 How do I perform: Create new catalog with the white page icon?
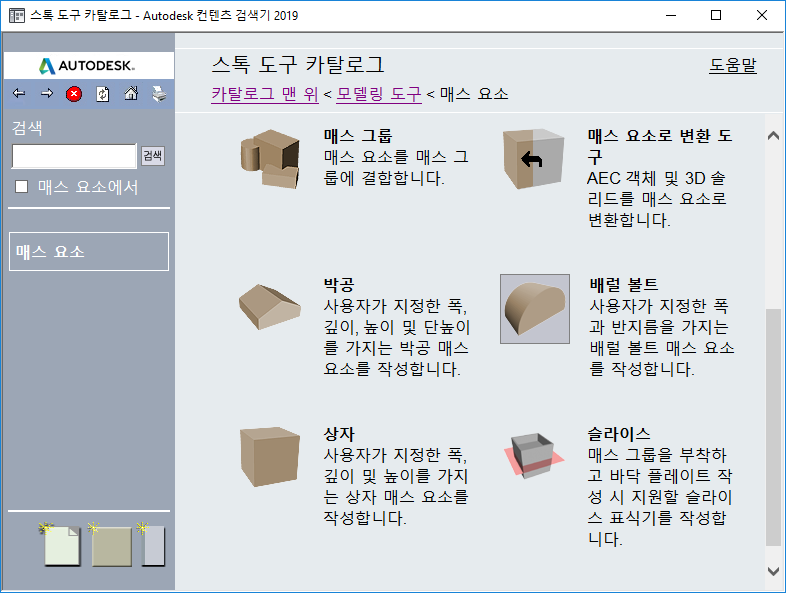(61, 544)
